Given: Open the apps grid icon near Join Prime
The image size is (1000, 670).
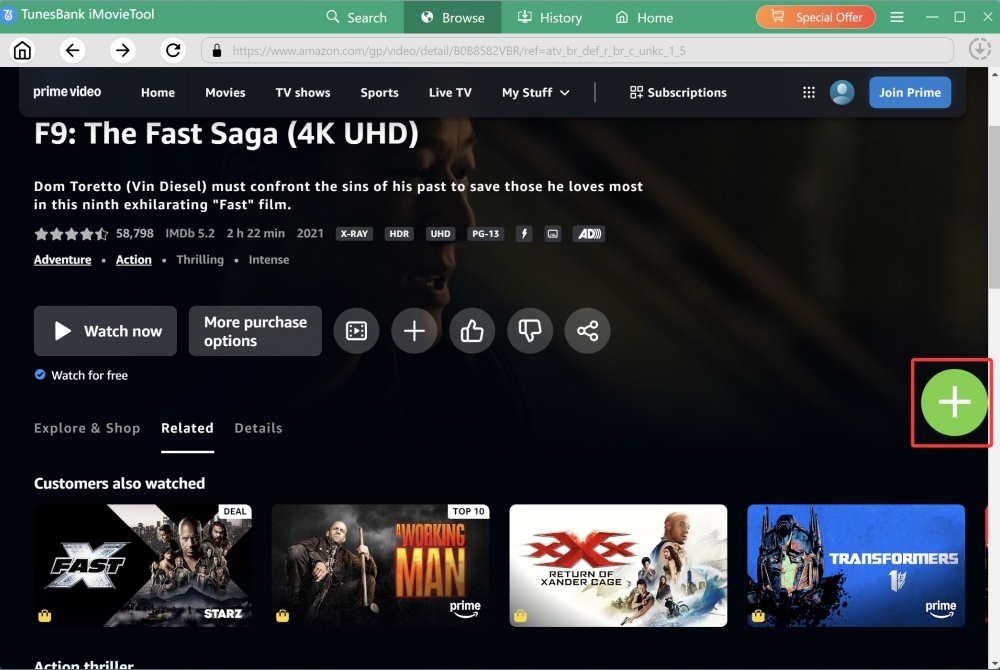Looking at the screenshot, I should (x=808, y=92).
